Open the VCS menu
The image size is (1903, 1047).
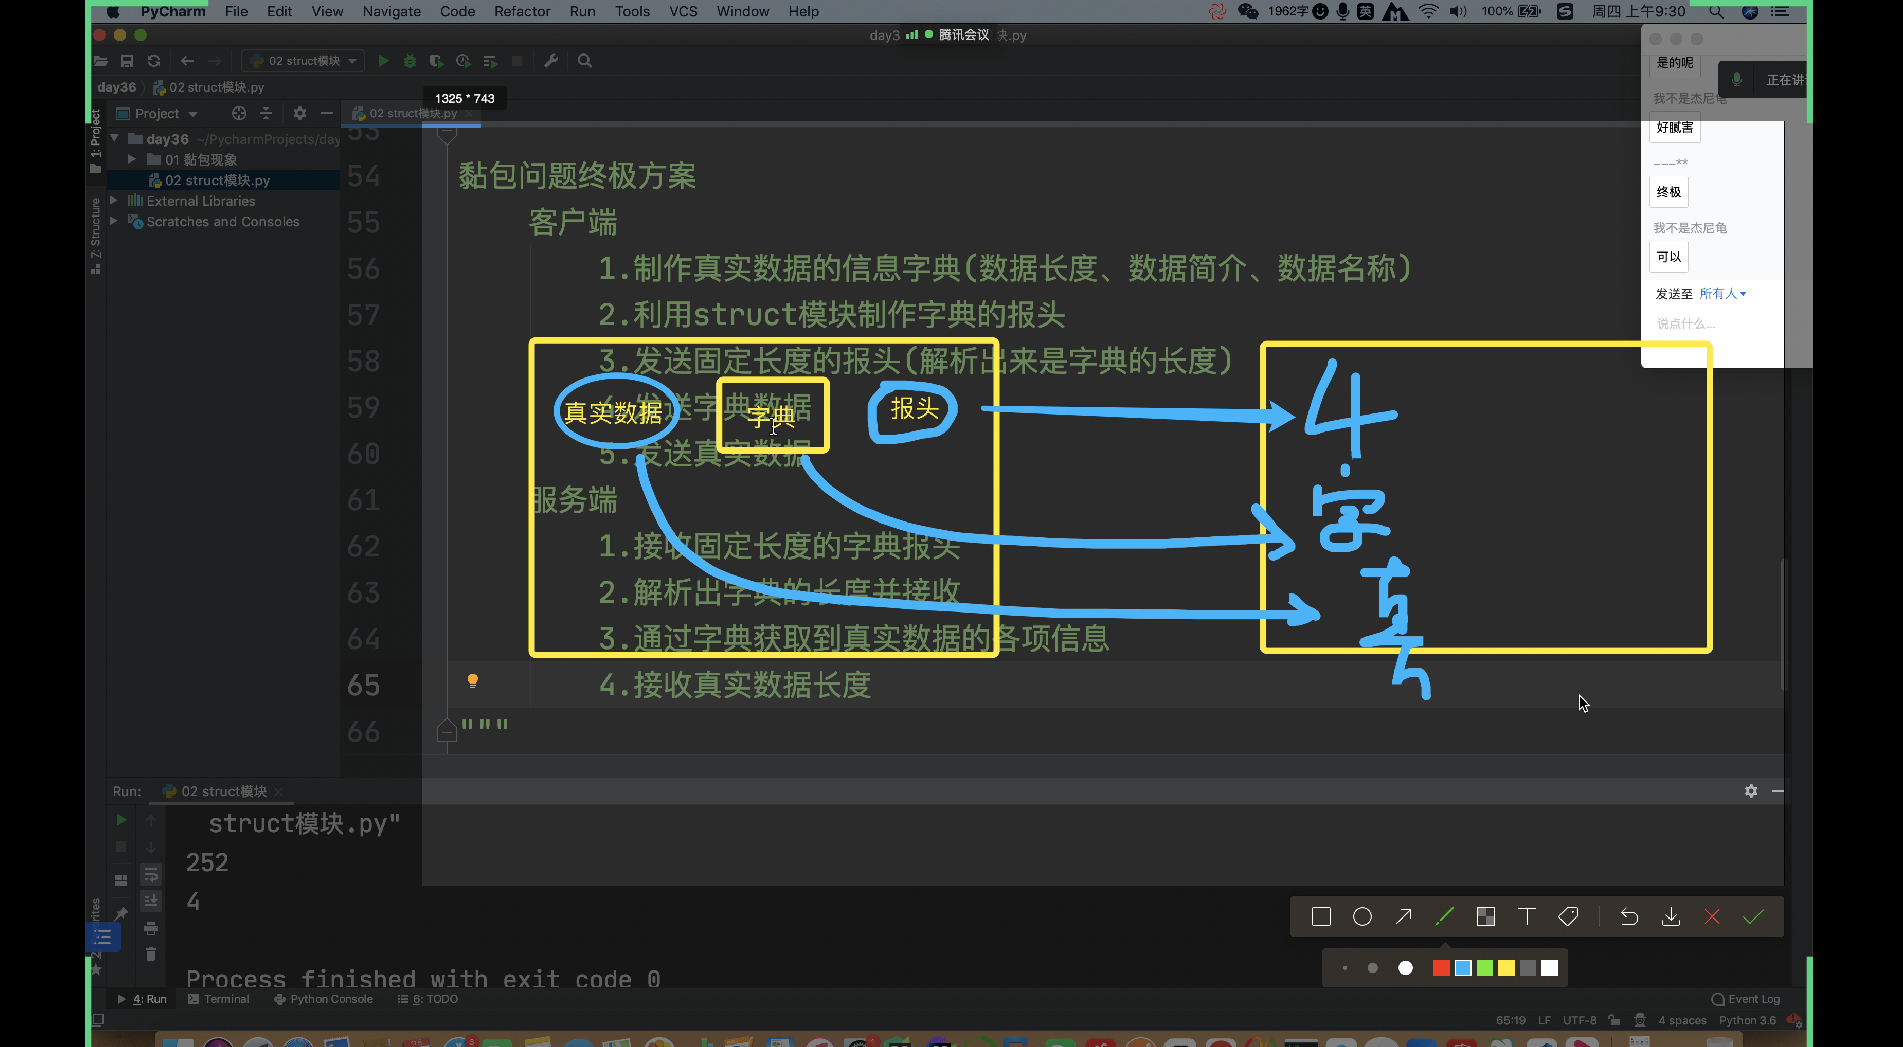(683, 11)
